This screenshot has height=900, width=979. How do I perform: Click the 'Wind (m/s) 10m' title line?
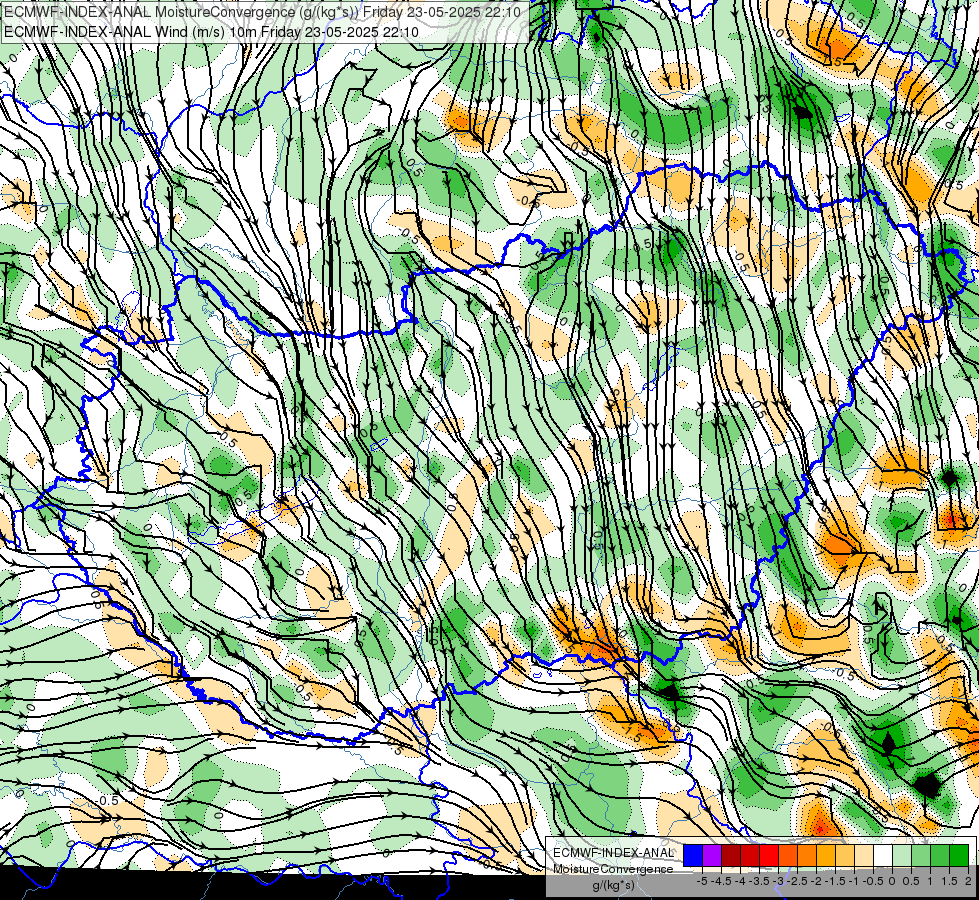tap(210, 31)
